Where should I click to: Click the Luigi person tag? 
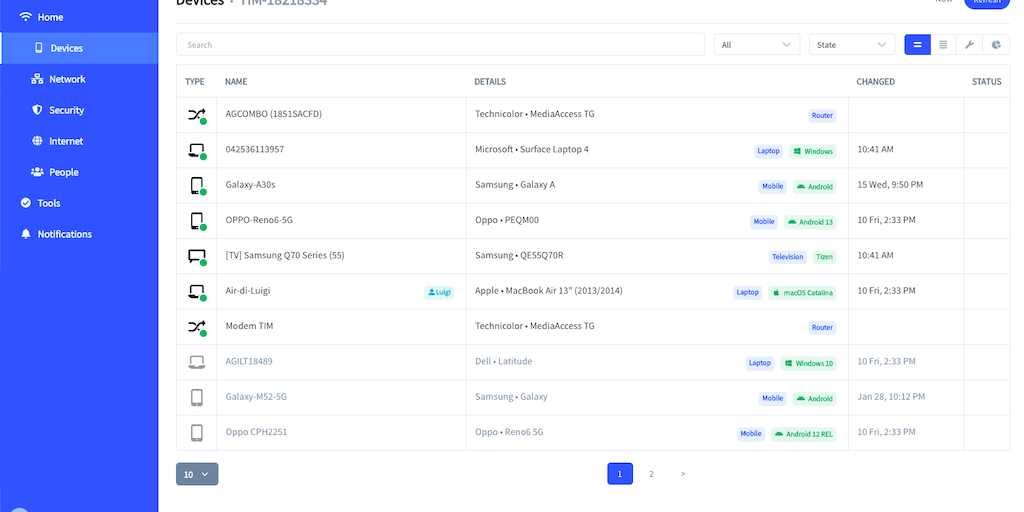point(439,293)
